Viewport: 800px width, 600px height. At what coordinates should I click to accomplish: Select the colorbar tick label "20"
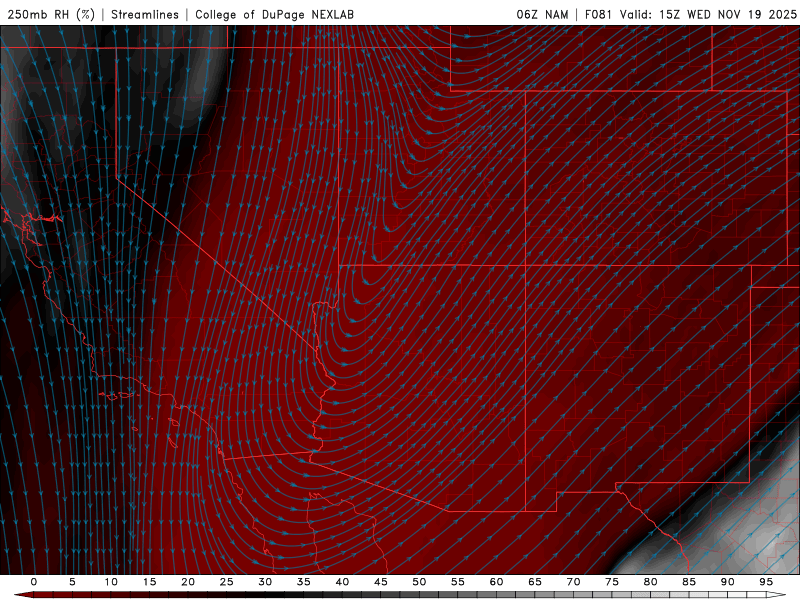point(188,582)
